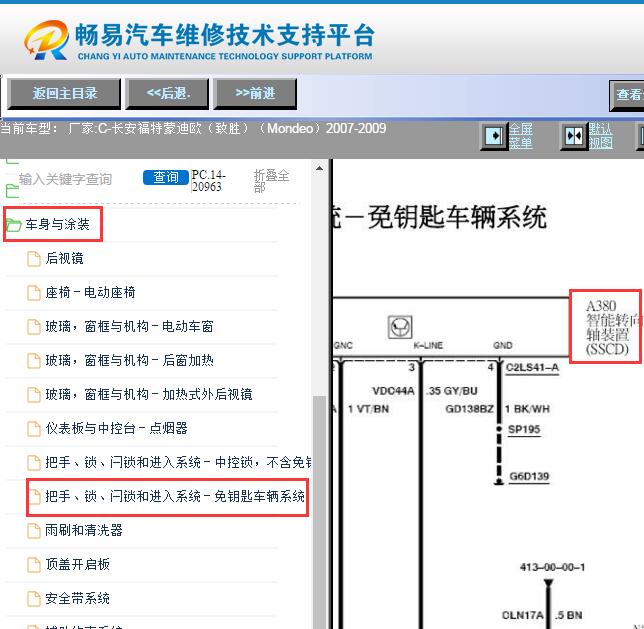Click the 免钥匙车辆系统 diagram title
The image size is (644, 629).
click(x=440, y=217)
